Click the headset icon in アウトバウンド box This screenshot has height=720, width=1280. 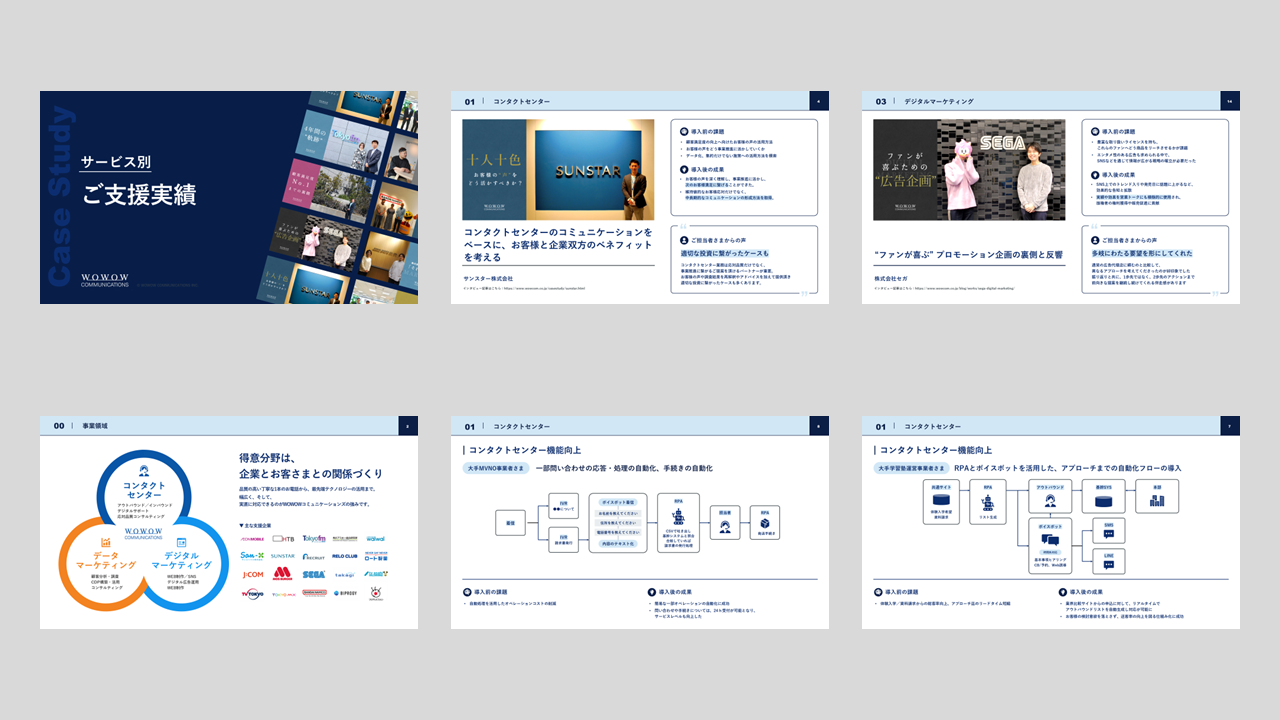click(1050, 501)
